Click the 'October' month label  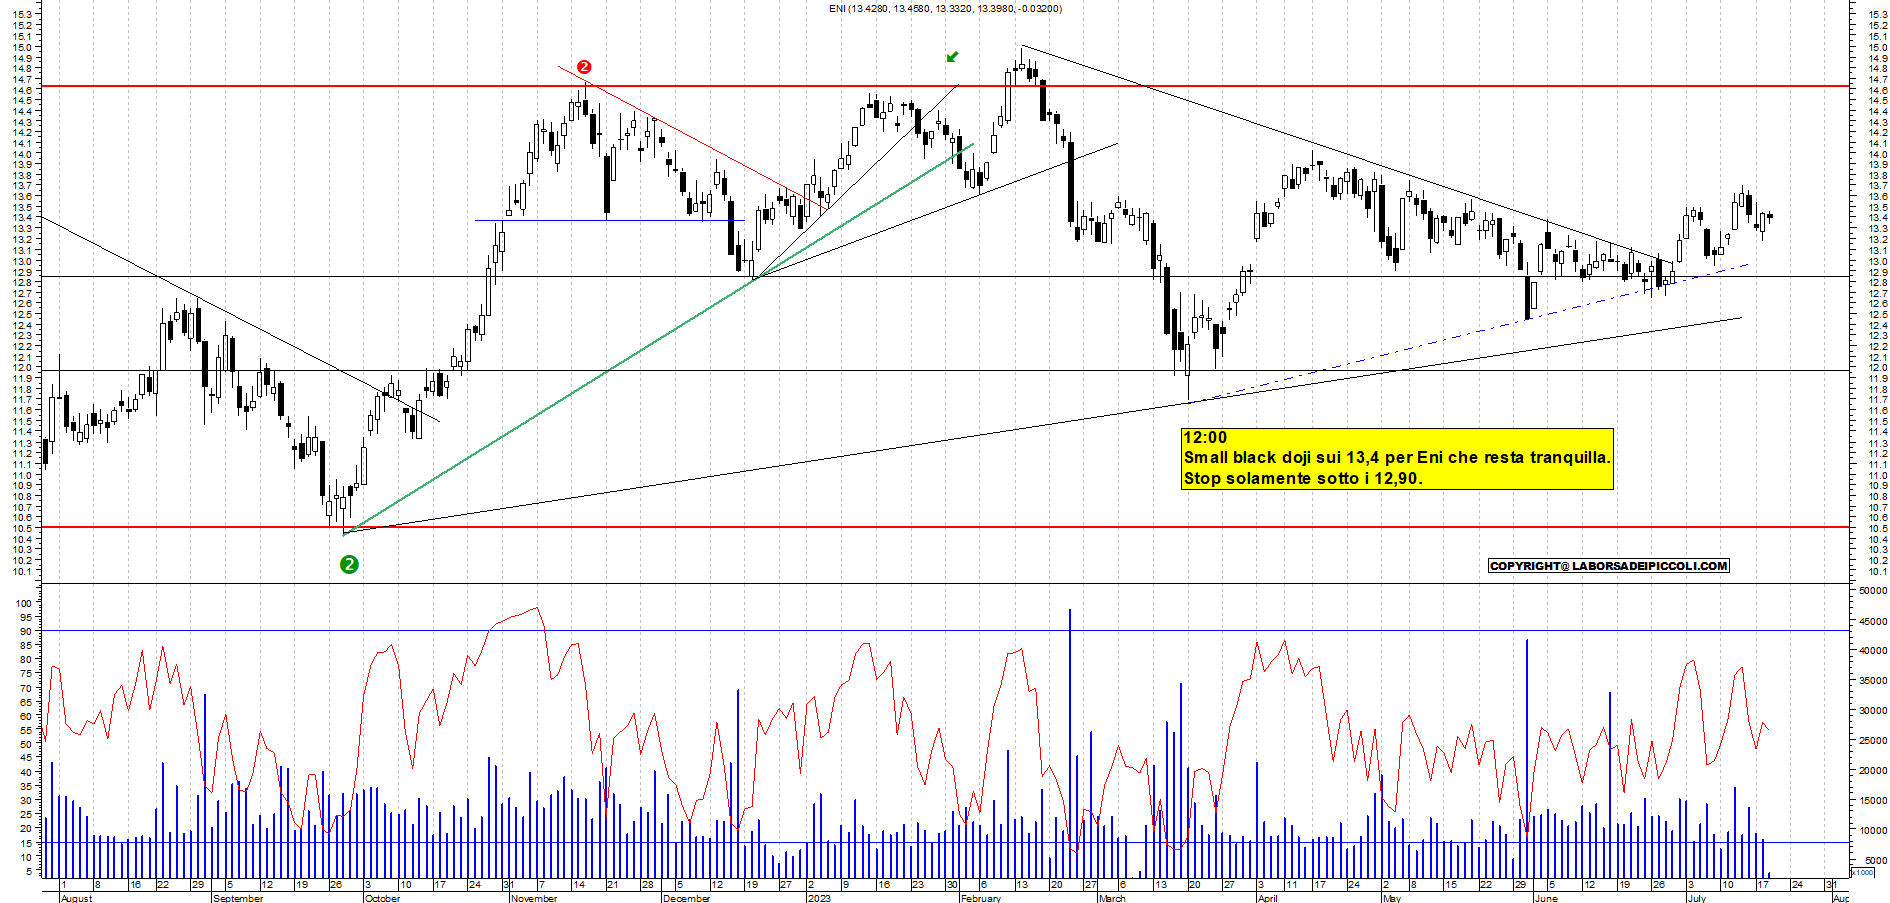point(383,898)
